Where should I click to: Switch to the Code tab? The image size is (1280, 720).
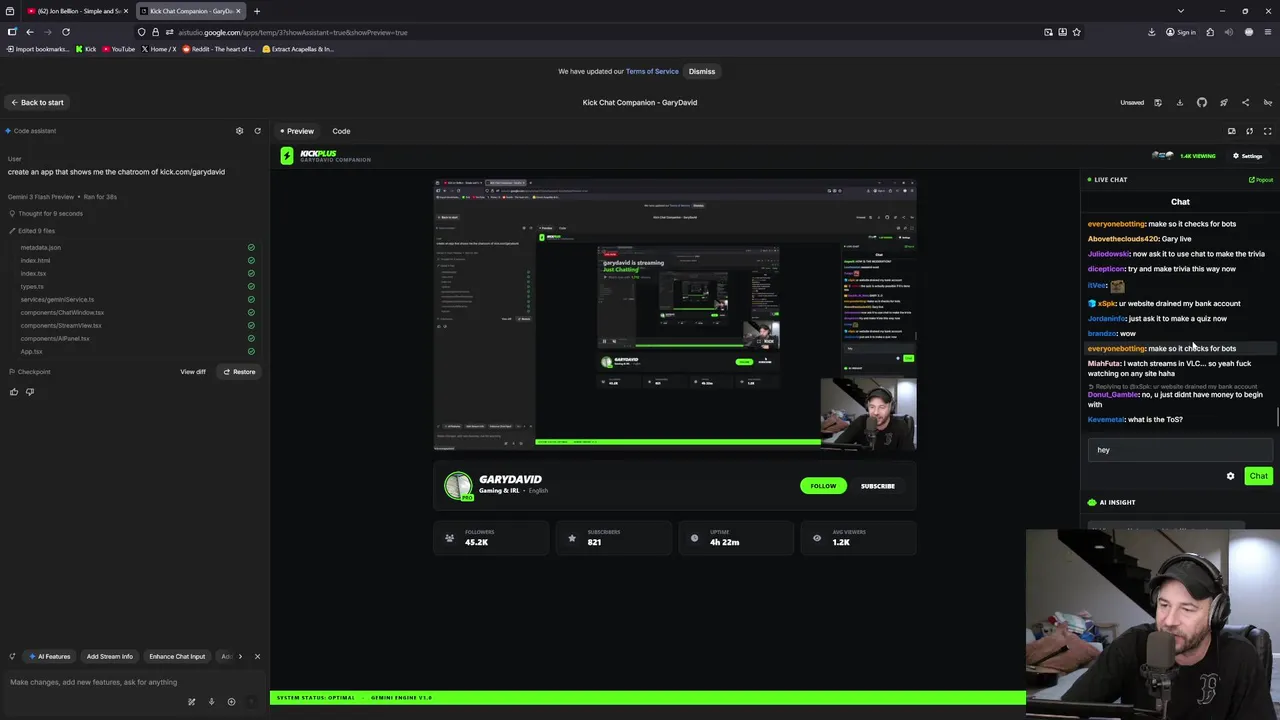coord(341,131)
